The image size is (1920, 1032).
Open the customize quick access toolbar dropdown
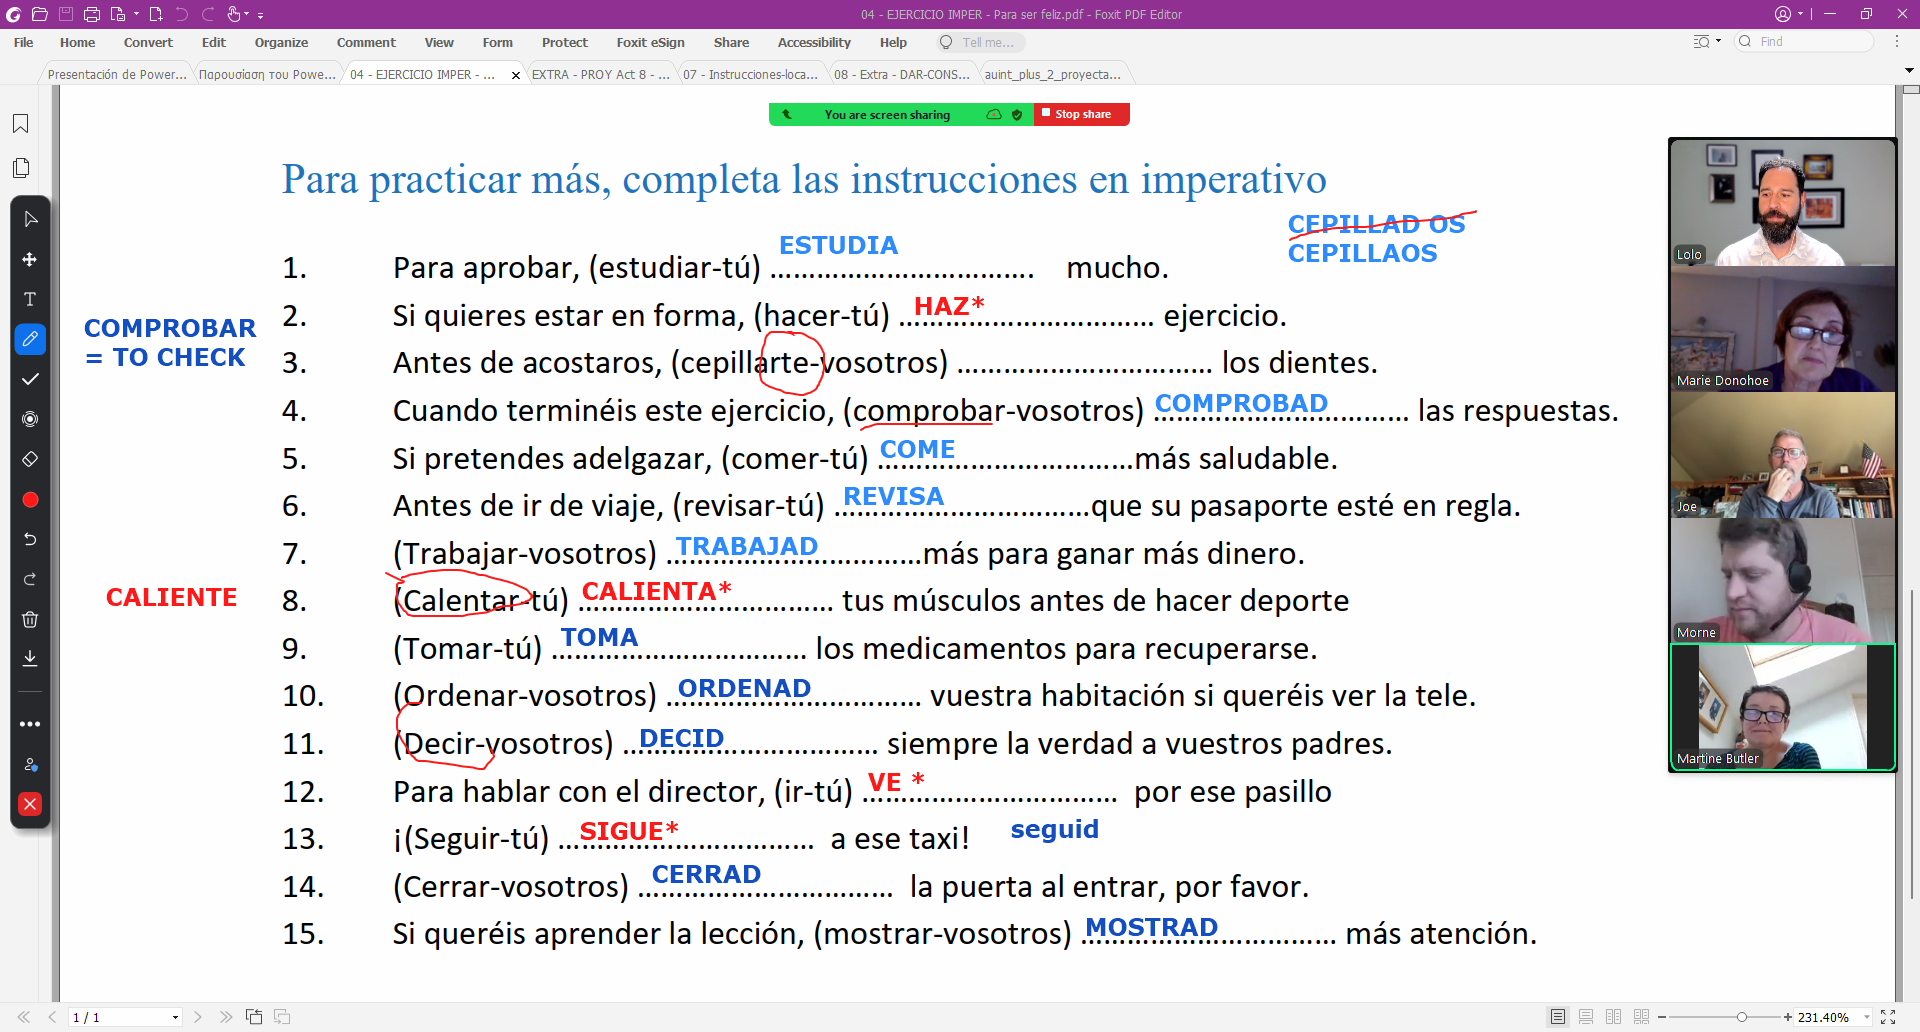261,15
